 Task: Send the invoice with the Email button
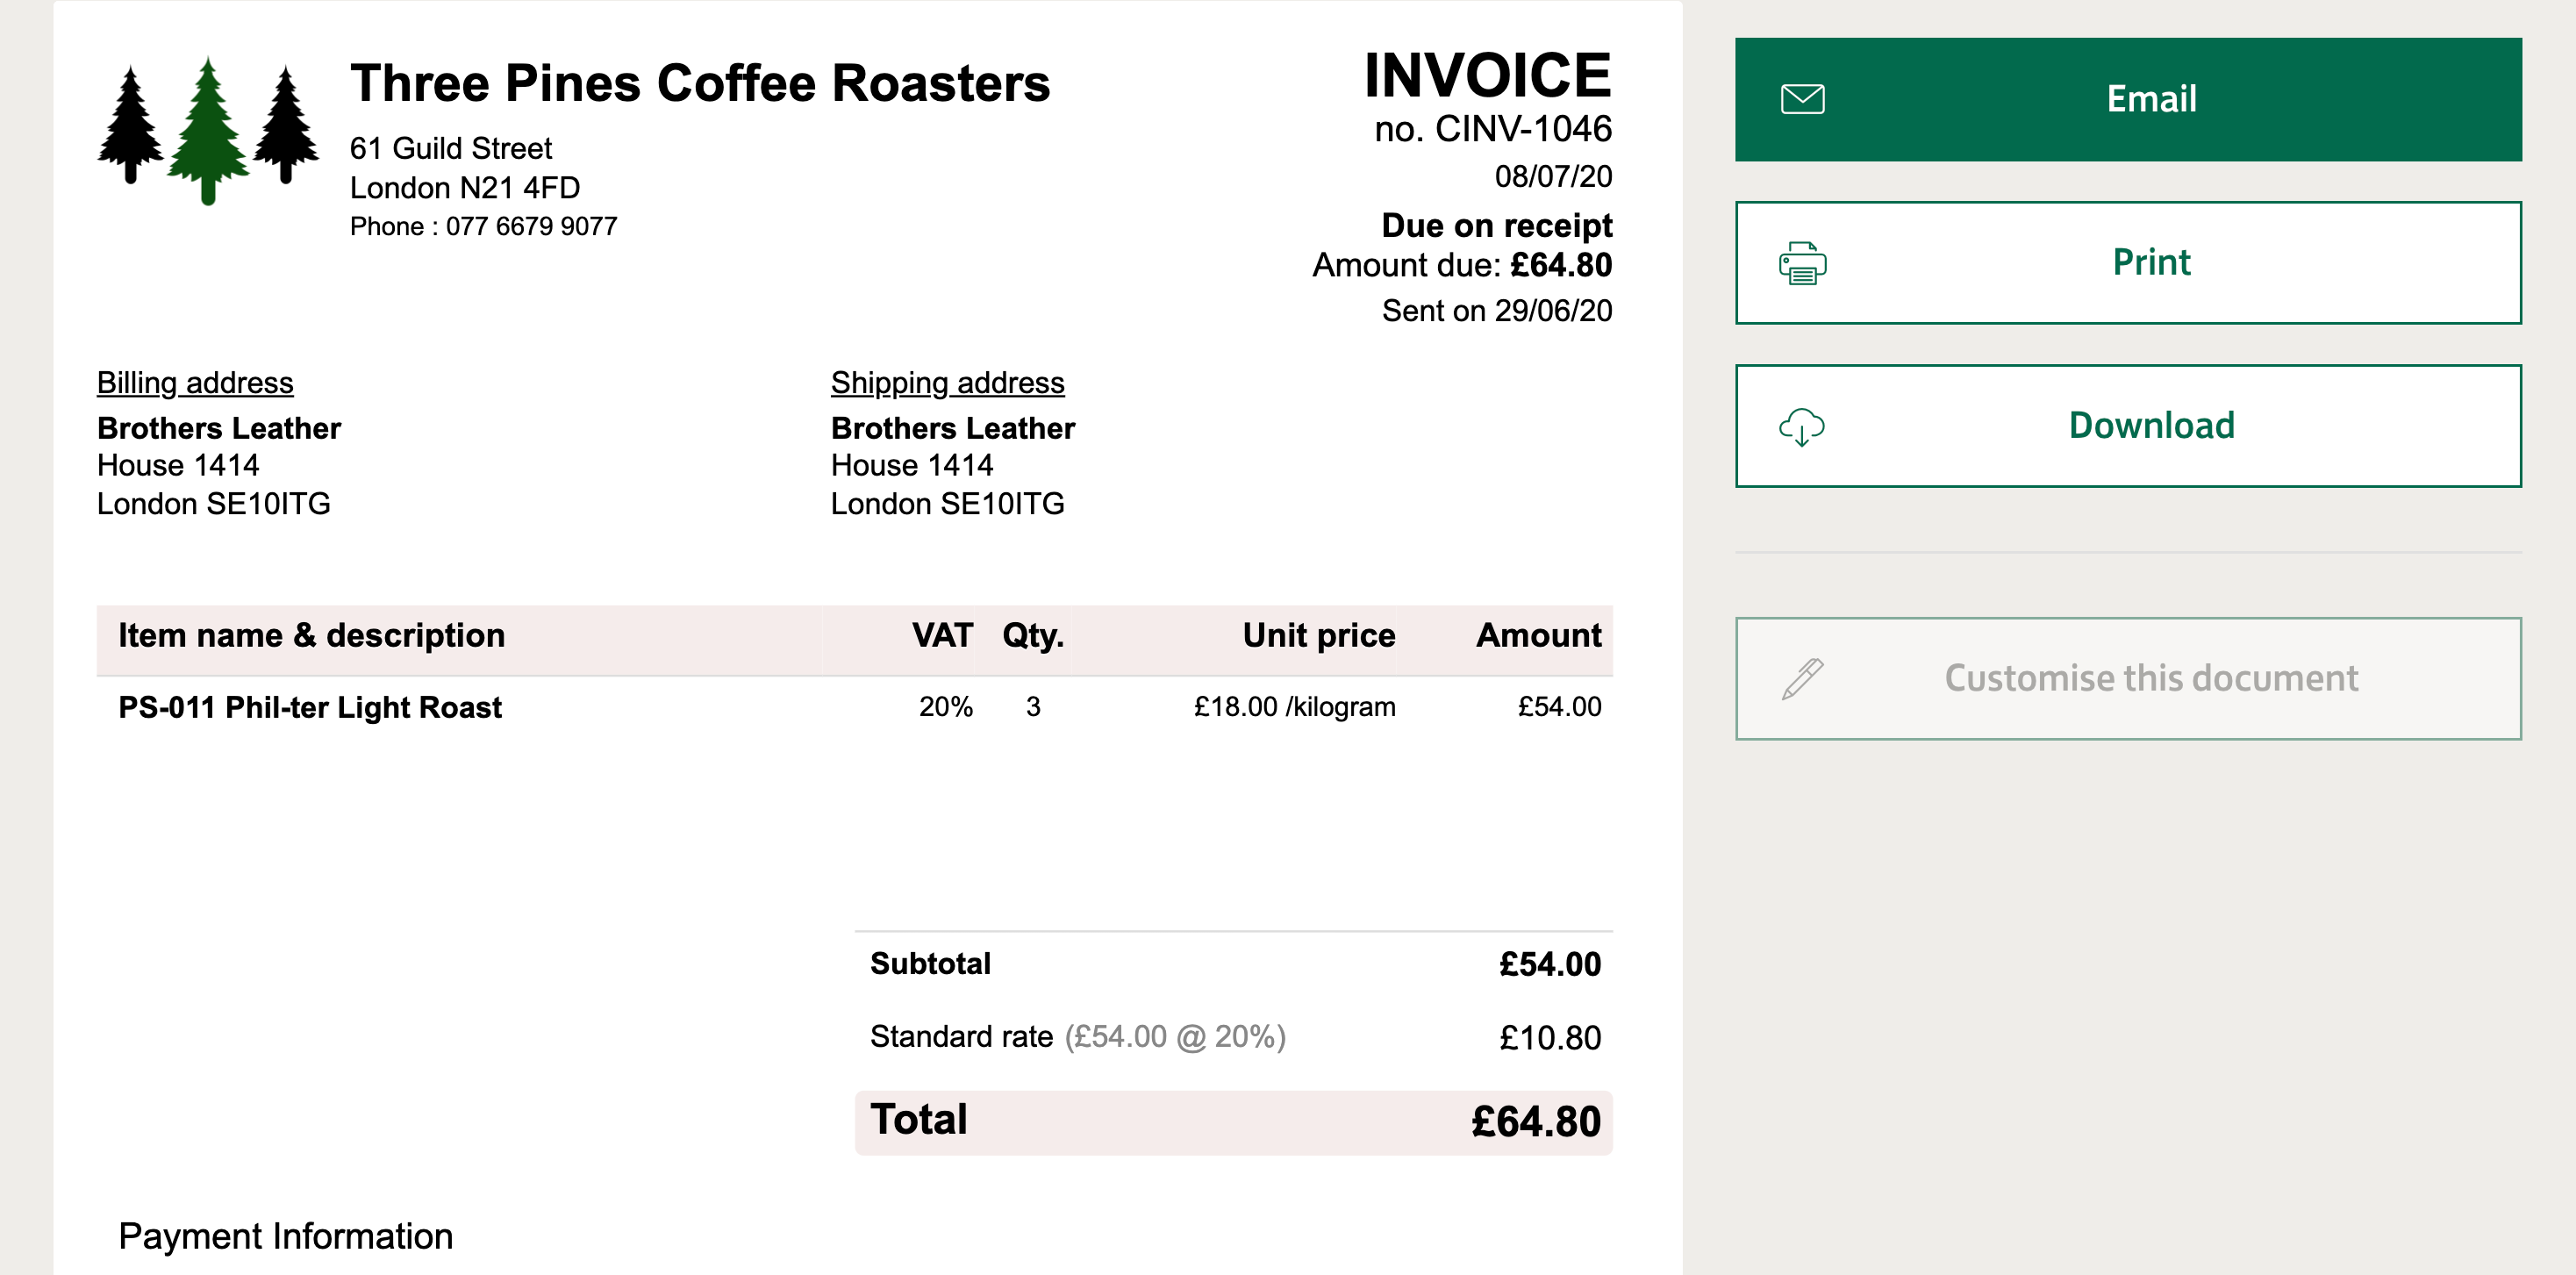tap(2128, 99)
